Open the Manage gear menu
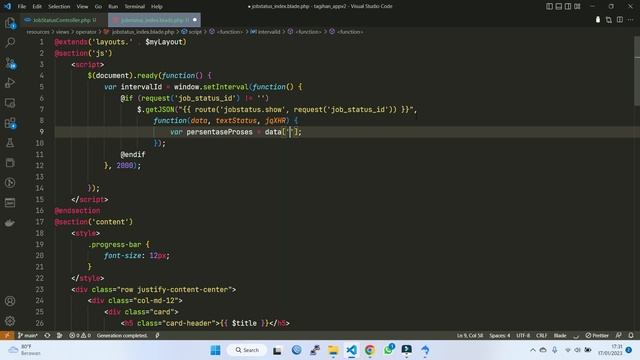 tap(10, 321)
